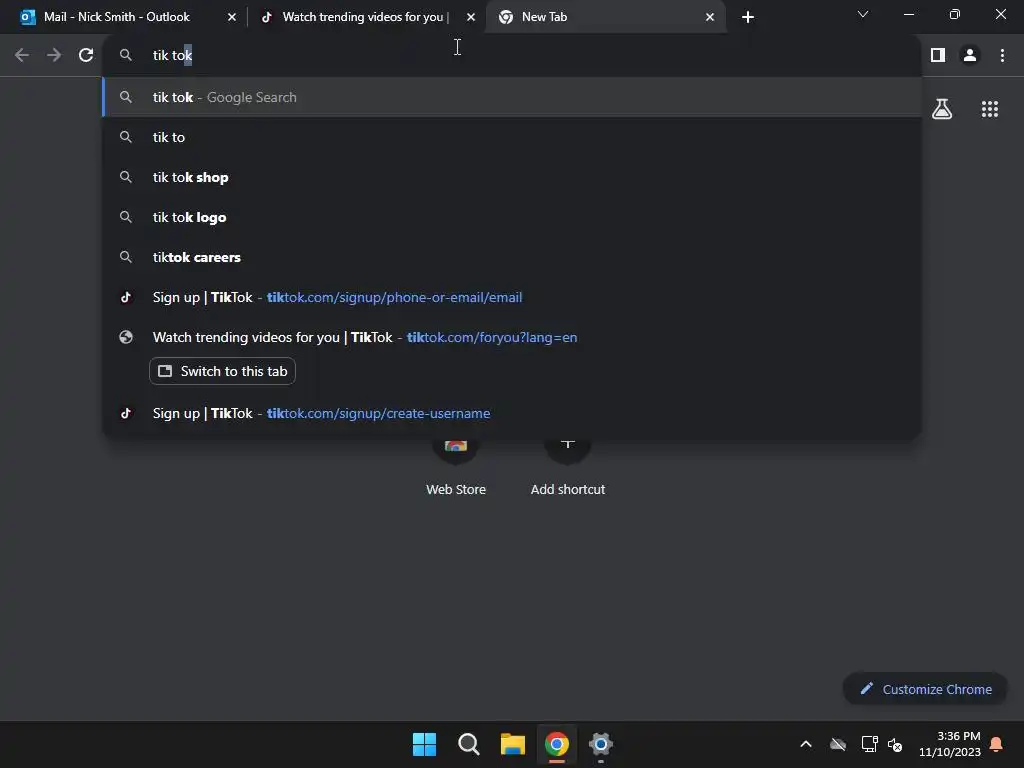Open Chrome side panel icon
This screenshot has height=768, width=1024.
point(938,56)
